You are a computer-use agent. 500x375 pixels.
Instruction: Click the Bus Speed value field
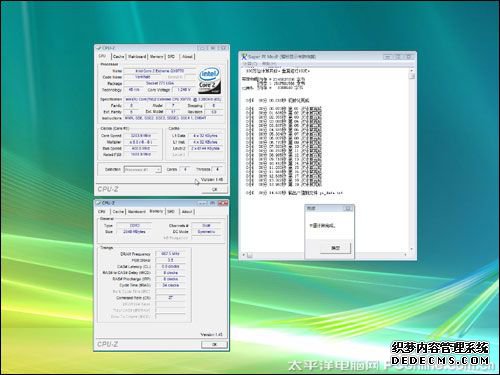pyautogui.click(x=141, y=148)
